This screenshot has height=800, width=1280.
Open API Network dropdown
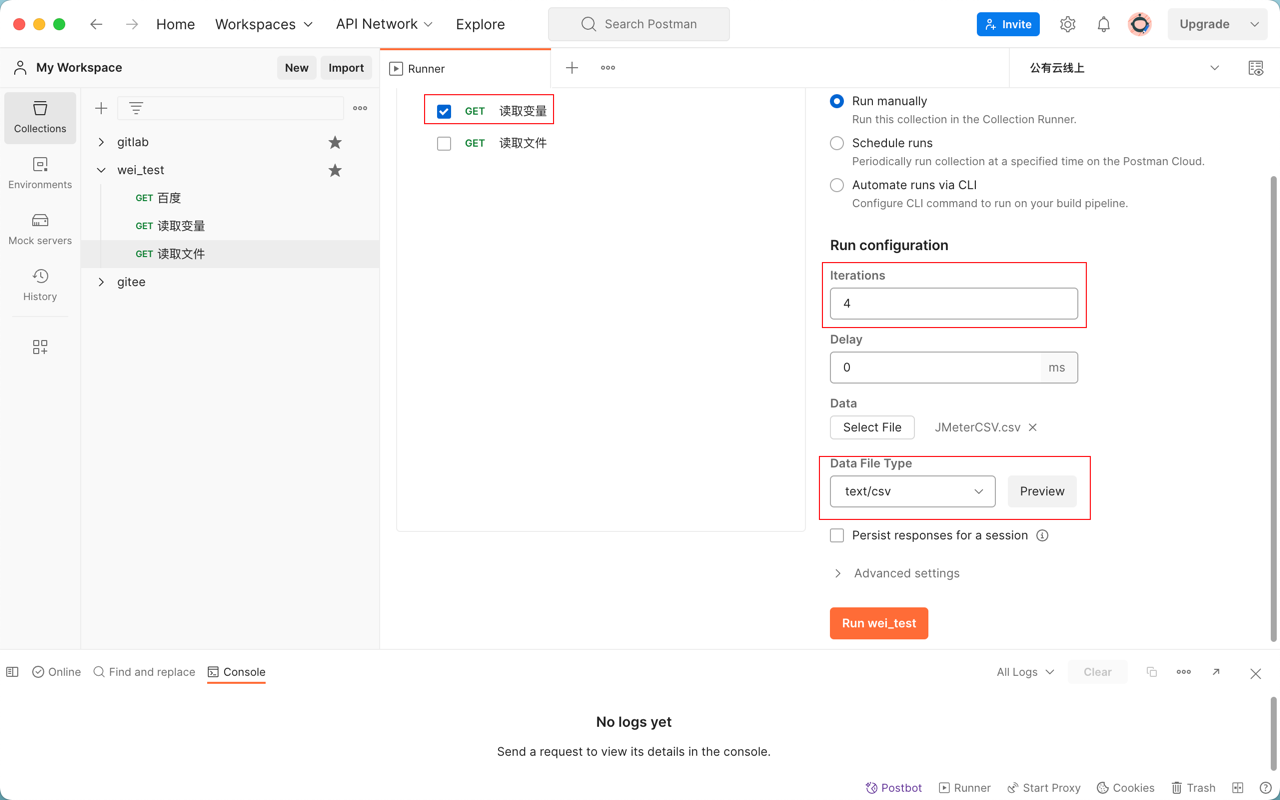384,24
